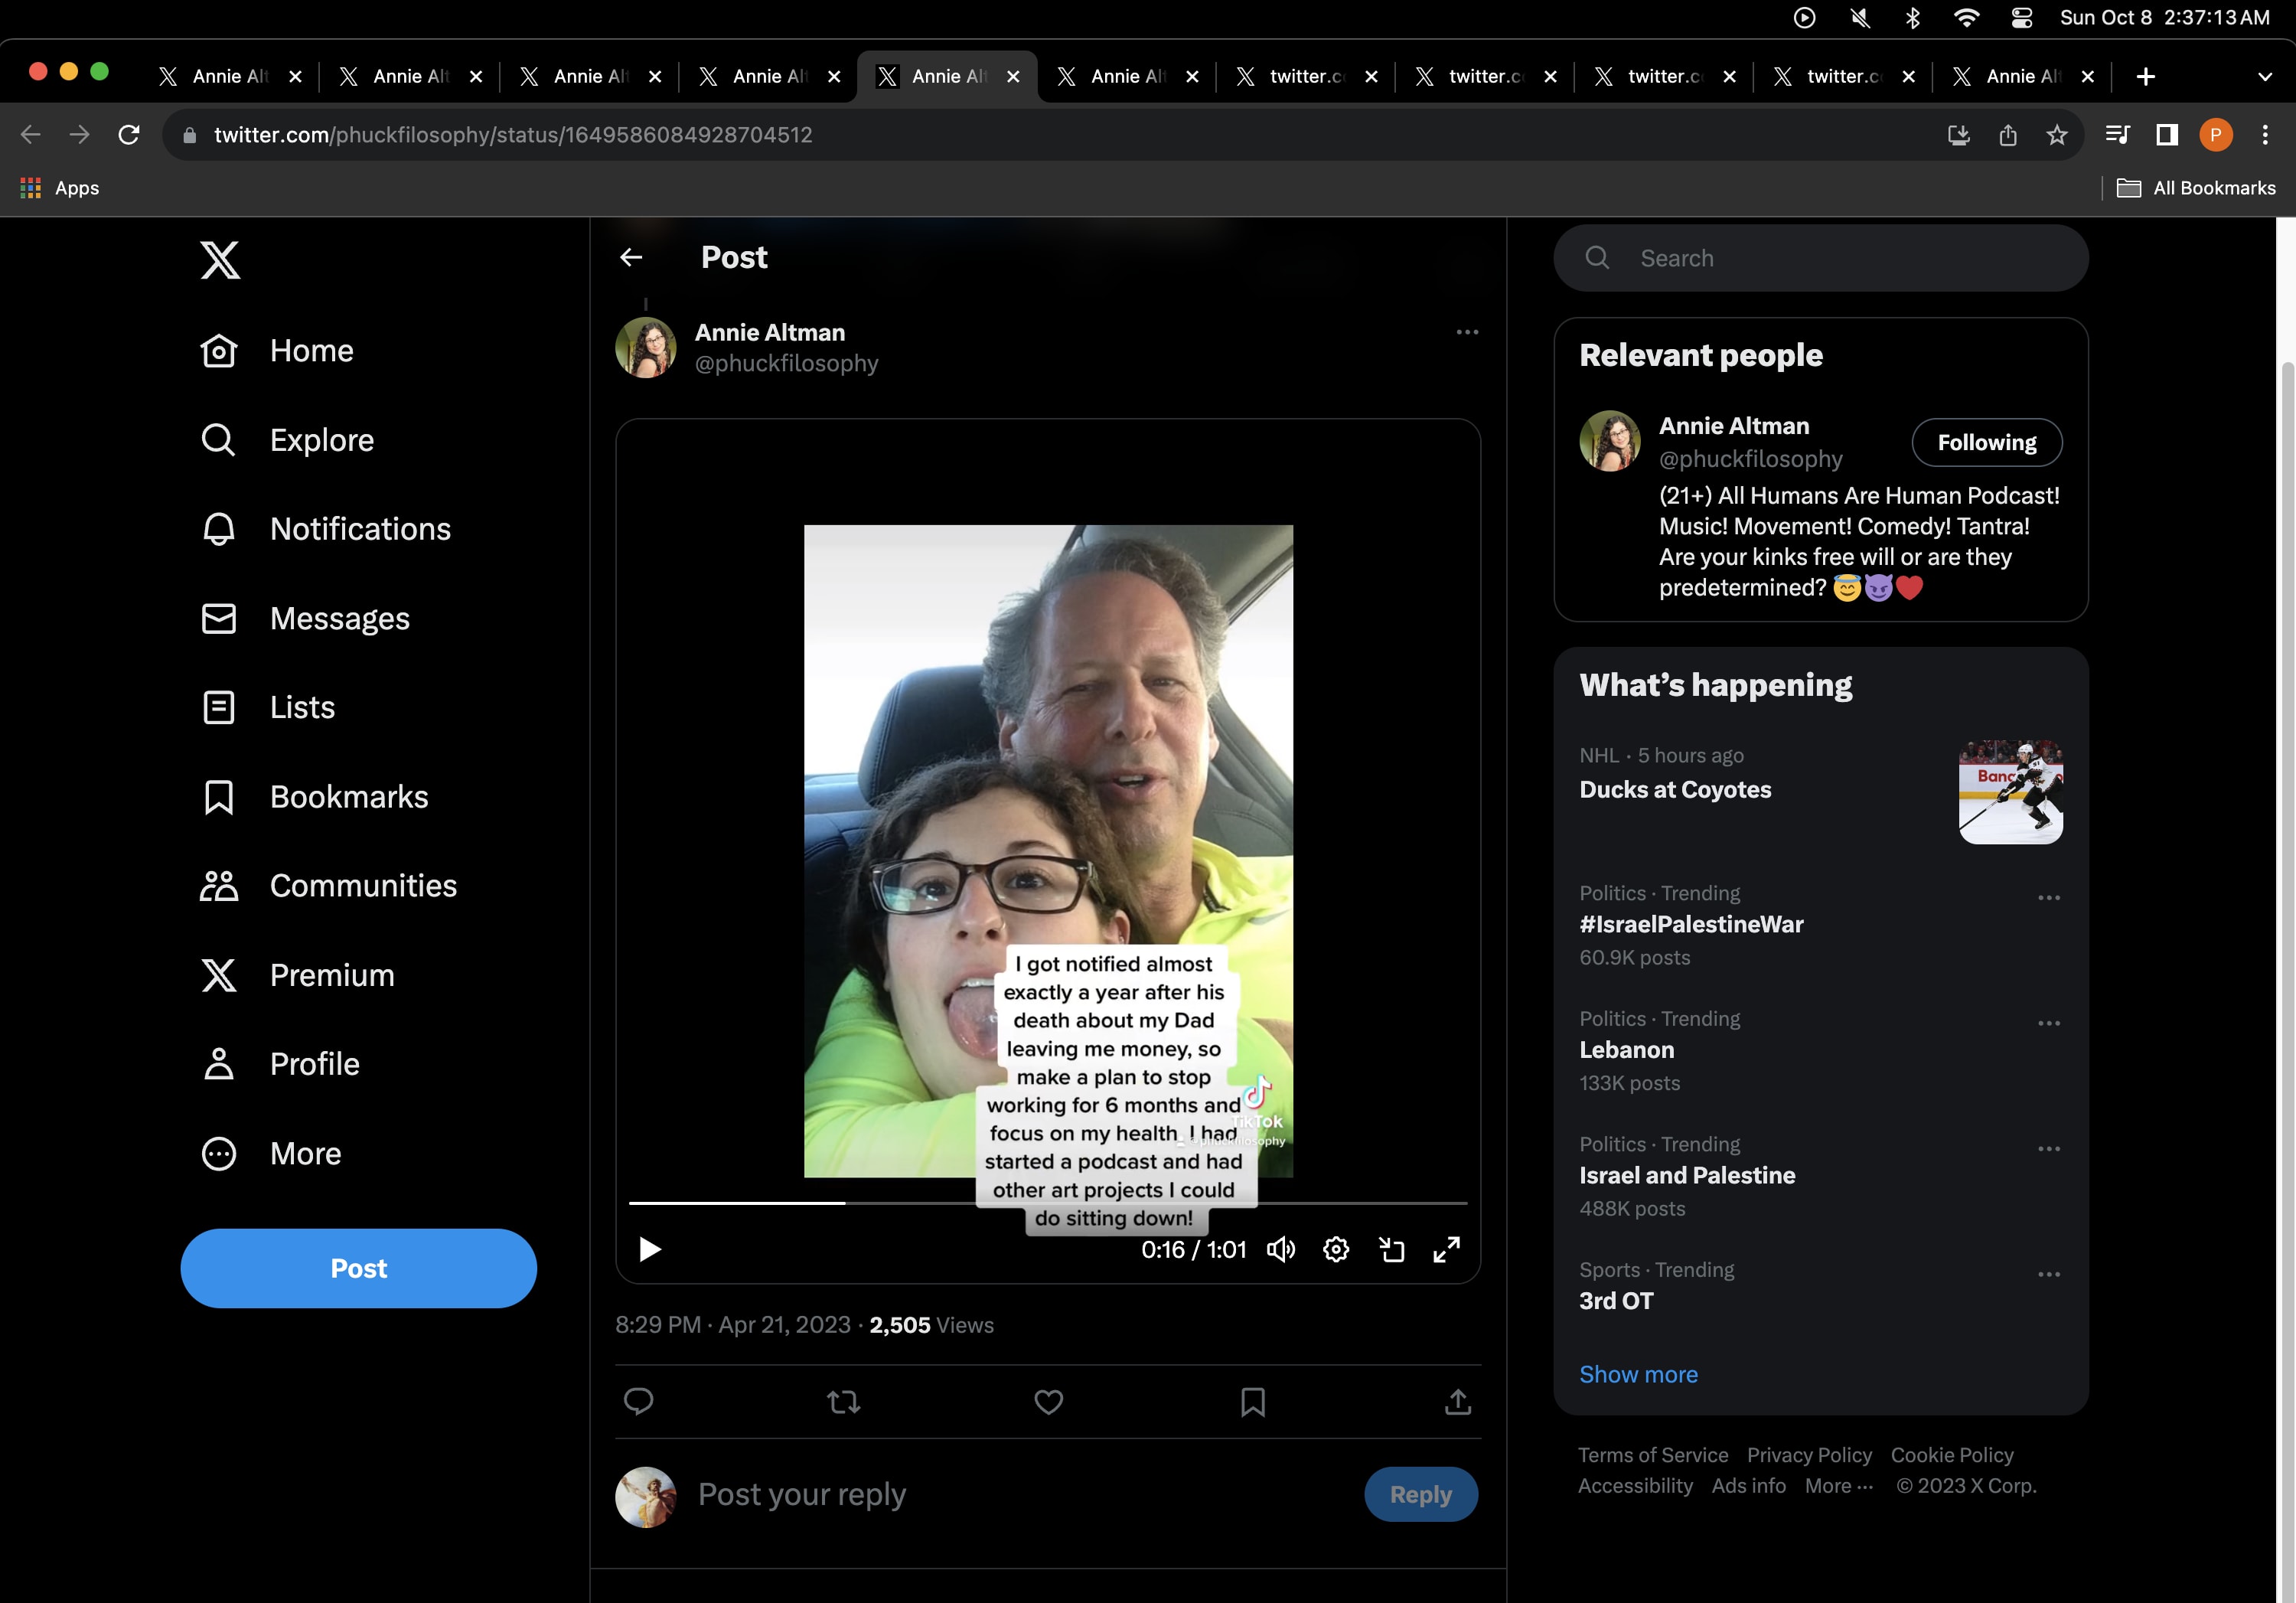This screenshot has width=2296, height=1603.
Task: Open Chrome tab search chevron
Action: point(2264,77)
